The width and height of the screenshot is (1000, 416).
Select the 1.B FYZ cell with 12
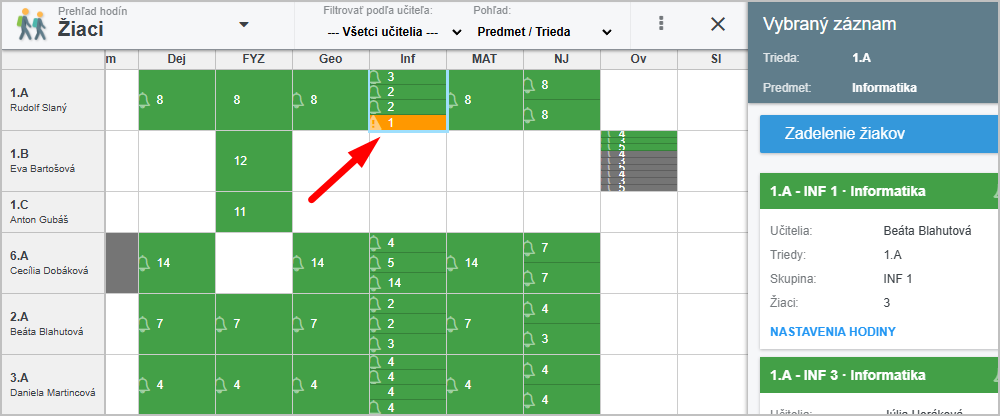coord(254,161)
